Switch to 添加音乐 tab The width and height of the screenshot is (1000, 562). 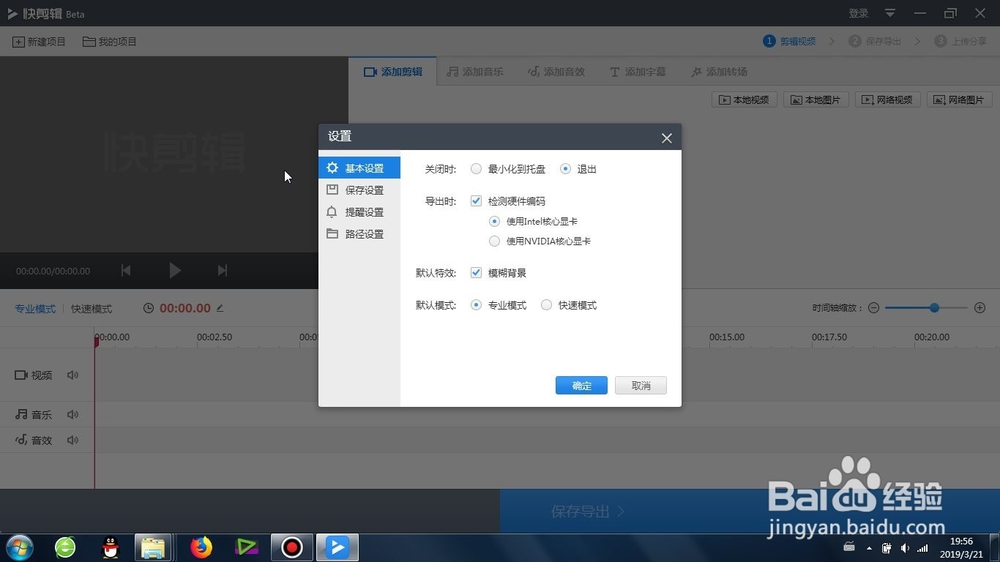(475, 71)
